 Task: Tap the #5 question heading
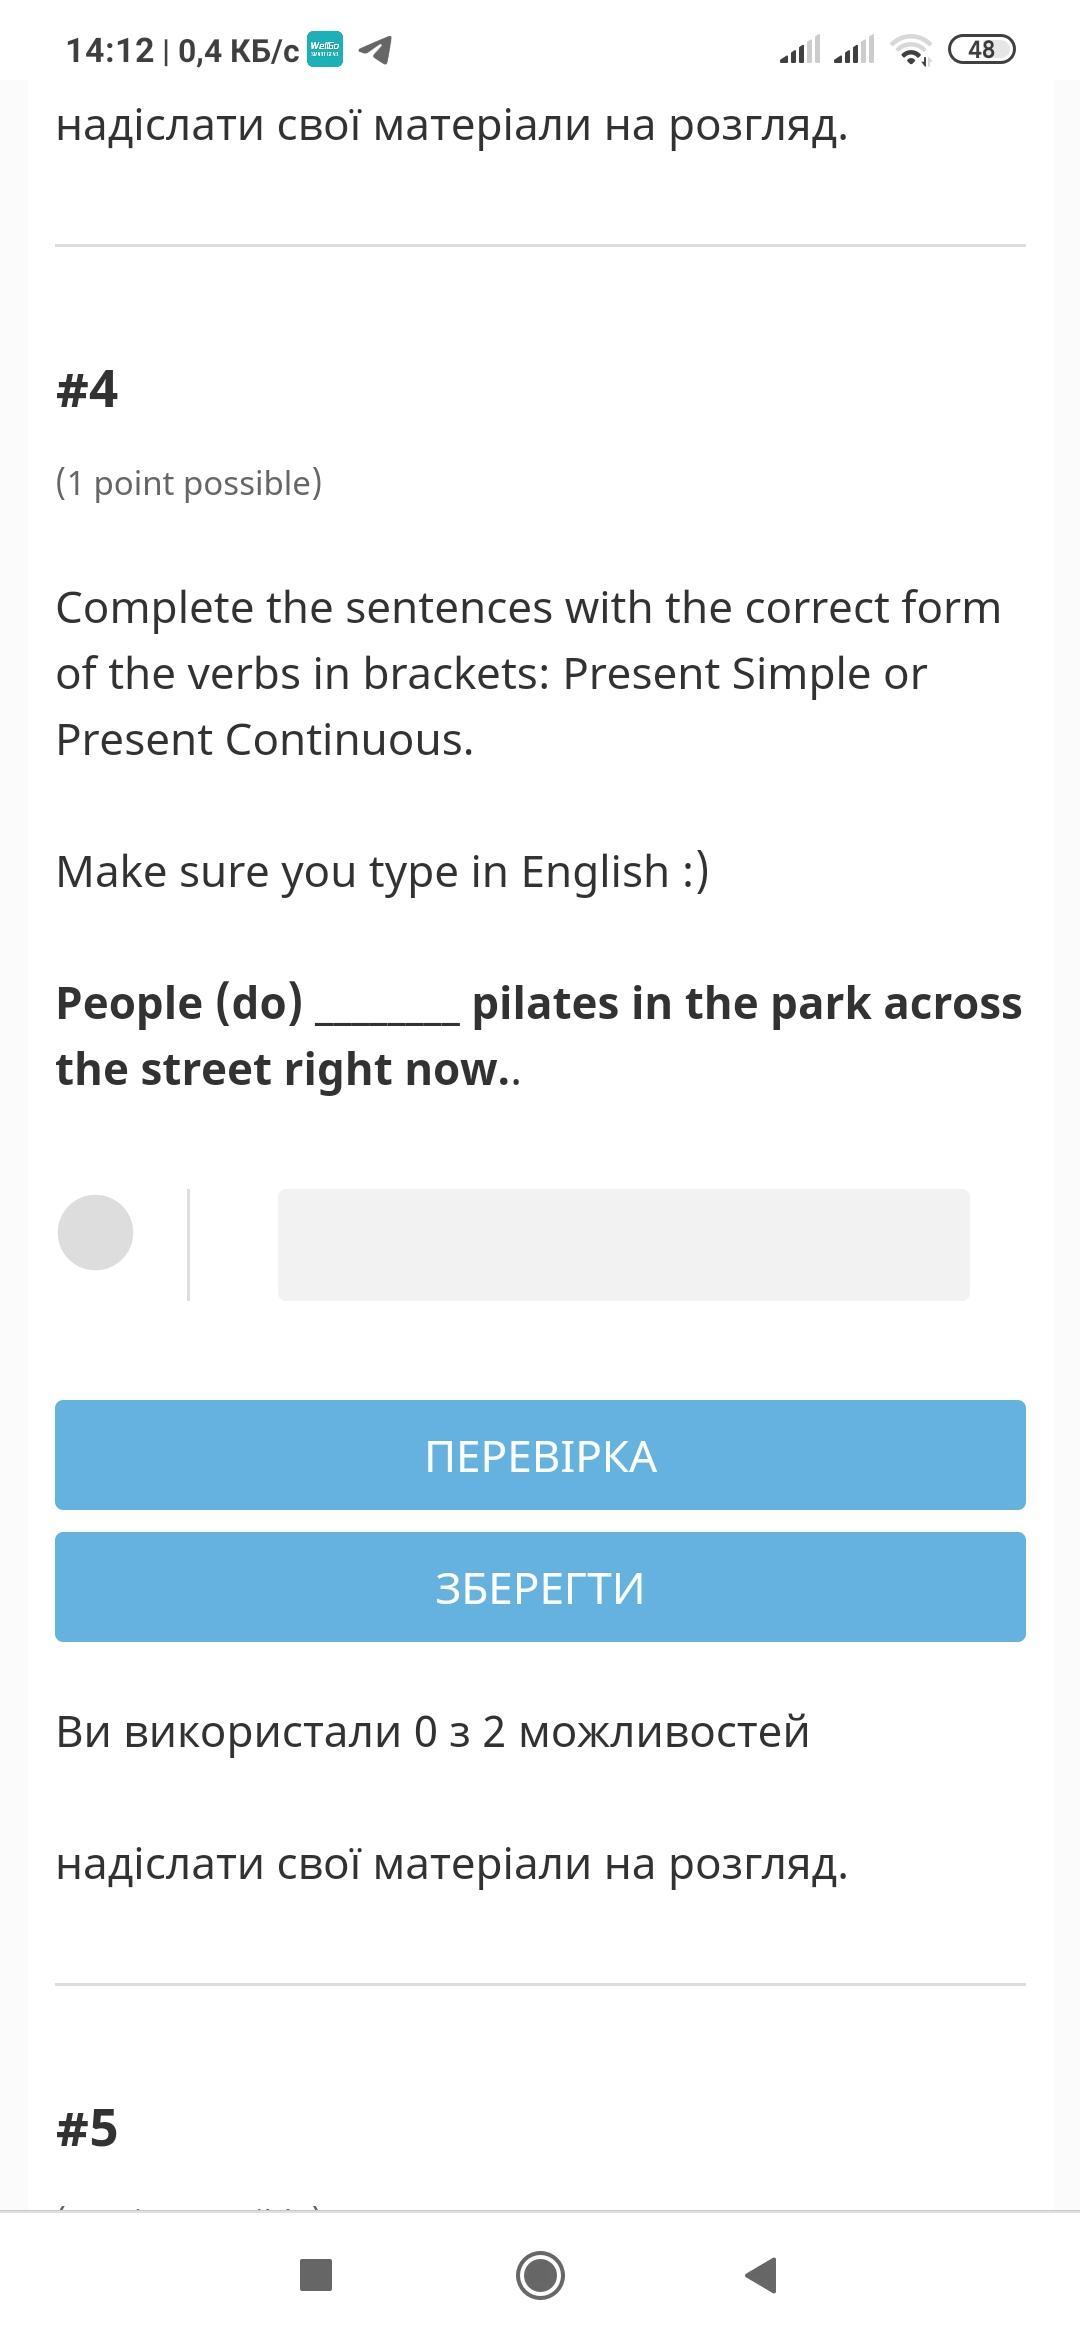[87, 2128]
